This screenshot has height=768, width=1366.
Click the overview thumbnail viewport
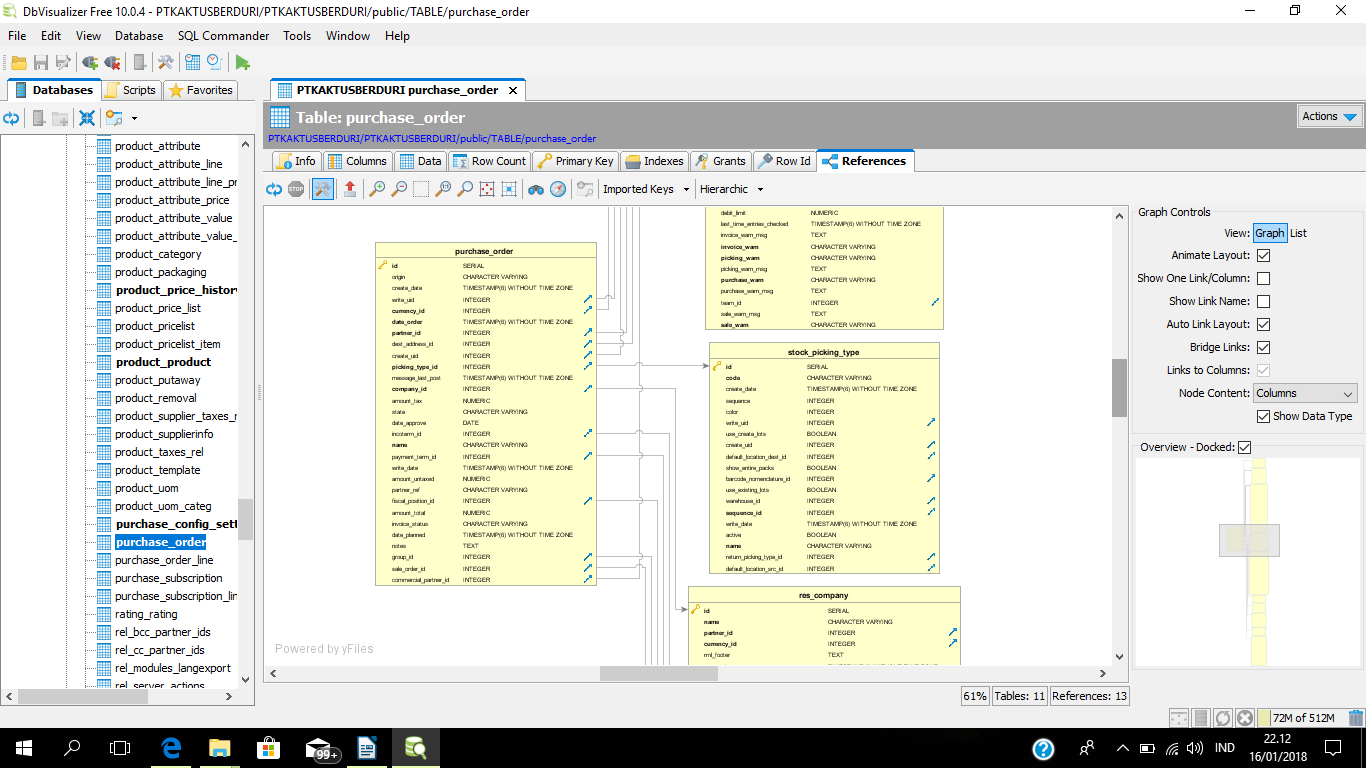tap(1249, 540)
